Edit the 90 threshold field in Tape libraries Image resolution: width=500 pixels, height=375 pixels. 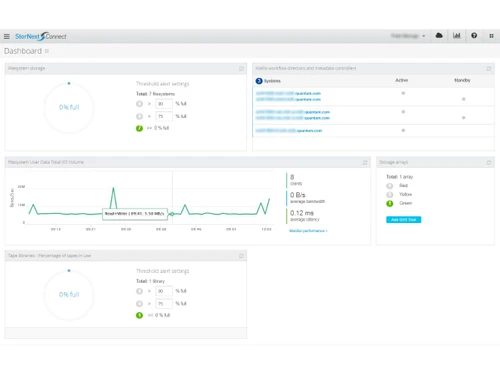pyautogui.click(x=164, y=291)
